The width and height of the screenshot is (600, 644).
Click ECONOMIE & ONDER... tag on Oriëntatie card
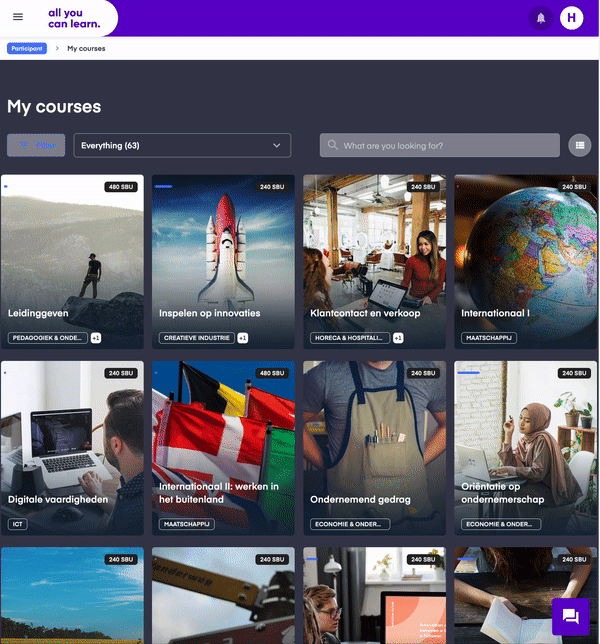tap(501, 524)
